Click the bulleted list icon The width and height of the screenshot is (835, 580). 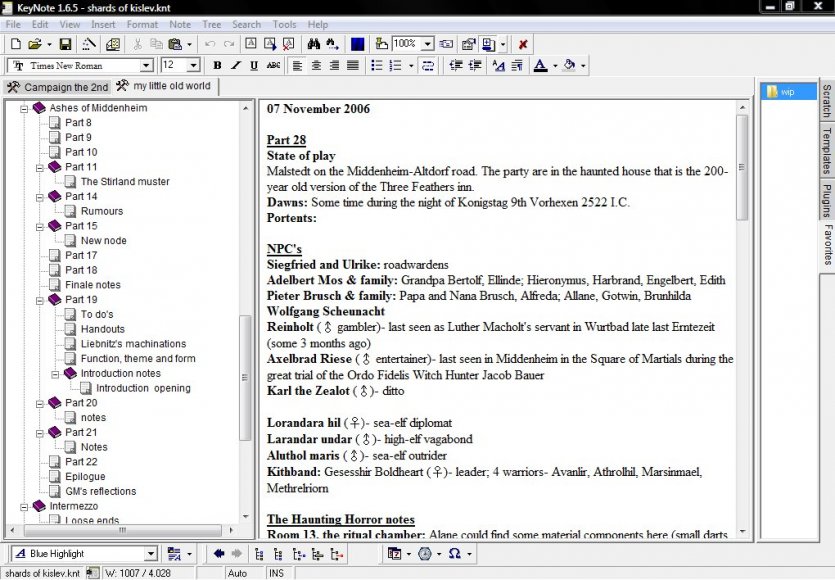click(x=377, y=66)
